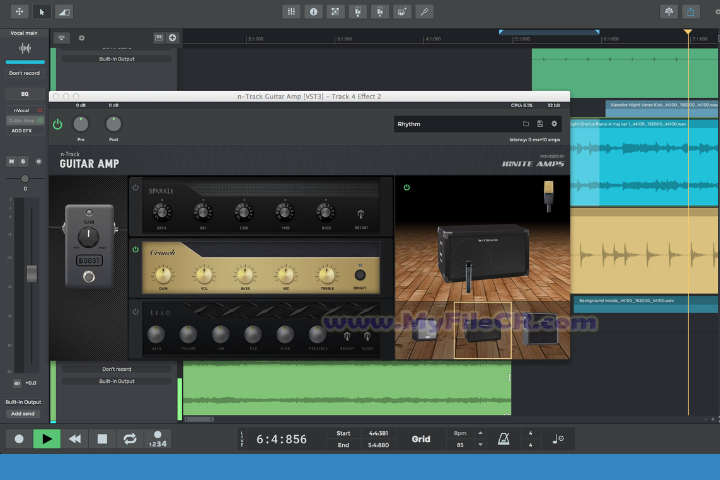Image resolution: width=720 pixels, height=480 pixels.
Task: Select the left combo cabinet thumbnail
Action: pyautogui.click(x=424, y=330)
